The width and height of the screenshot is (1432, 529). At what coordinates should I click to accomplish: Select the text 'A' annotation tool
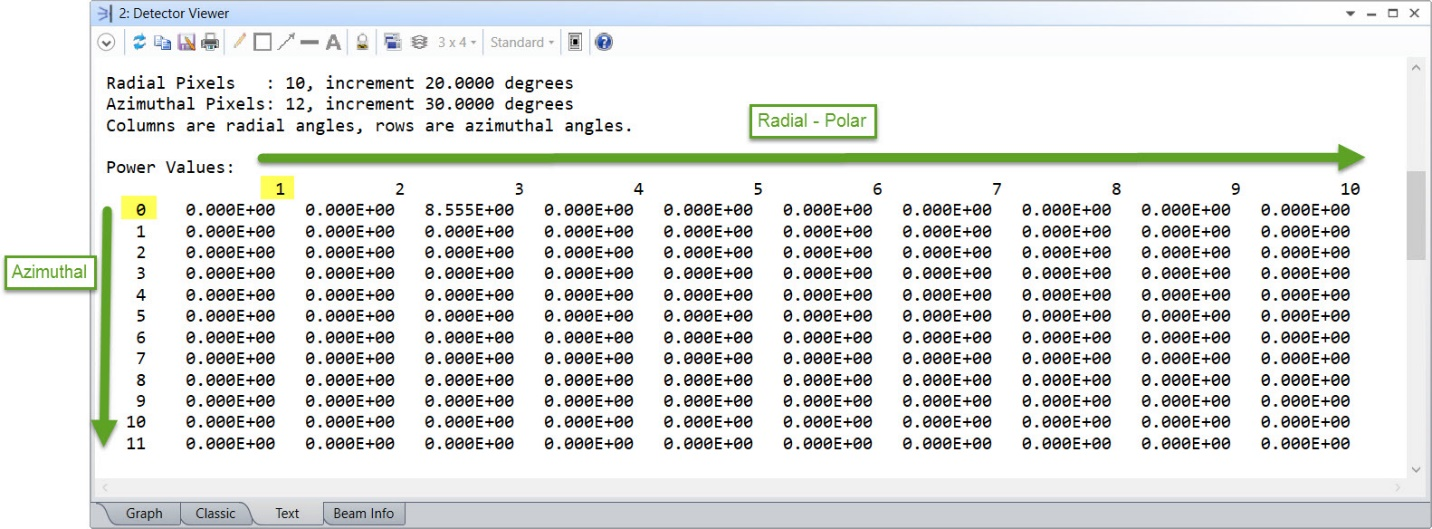click(333, 42)
